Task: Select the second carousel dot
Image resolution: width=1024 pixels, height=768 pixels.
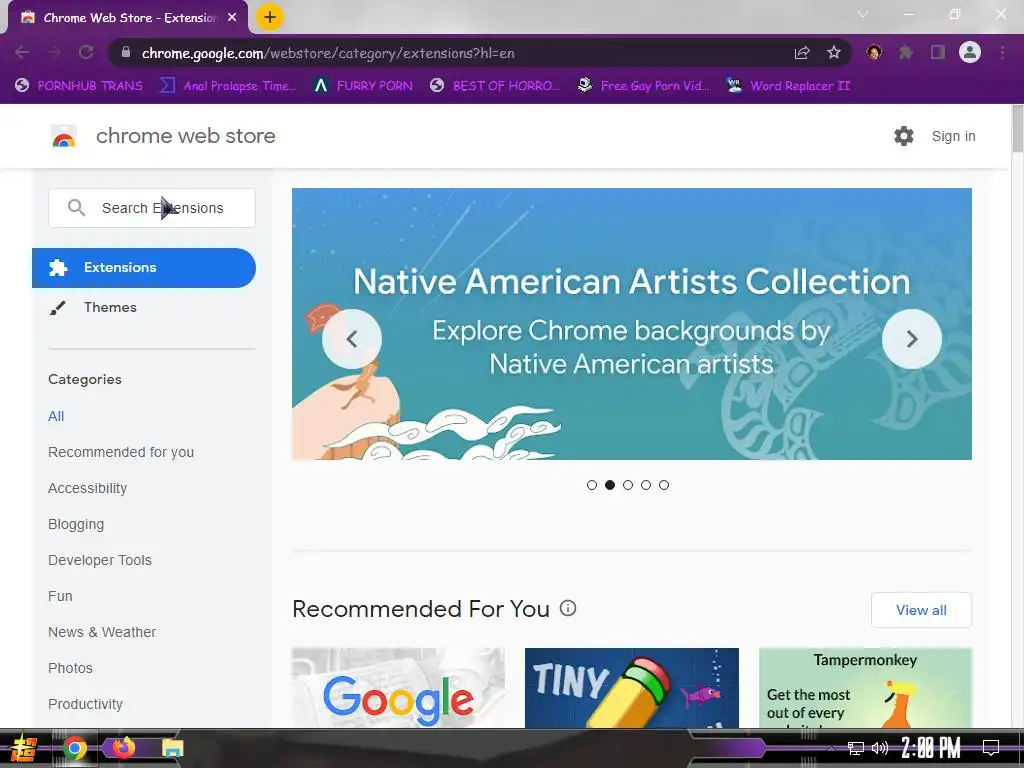Action: pyautogui.click(x=610, y=485)
